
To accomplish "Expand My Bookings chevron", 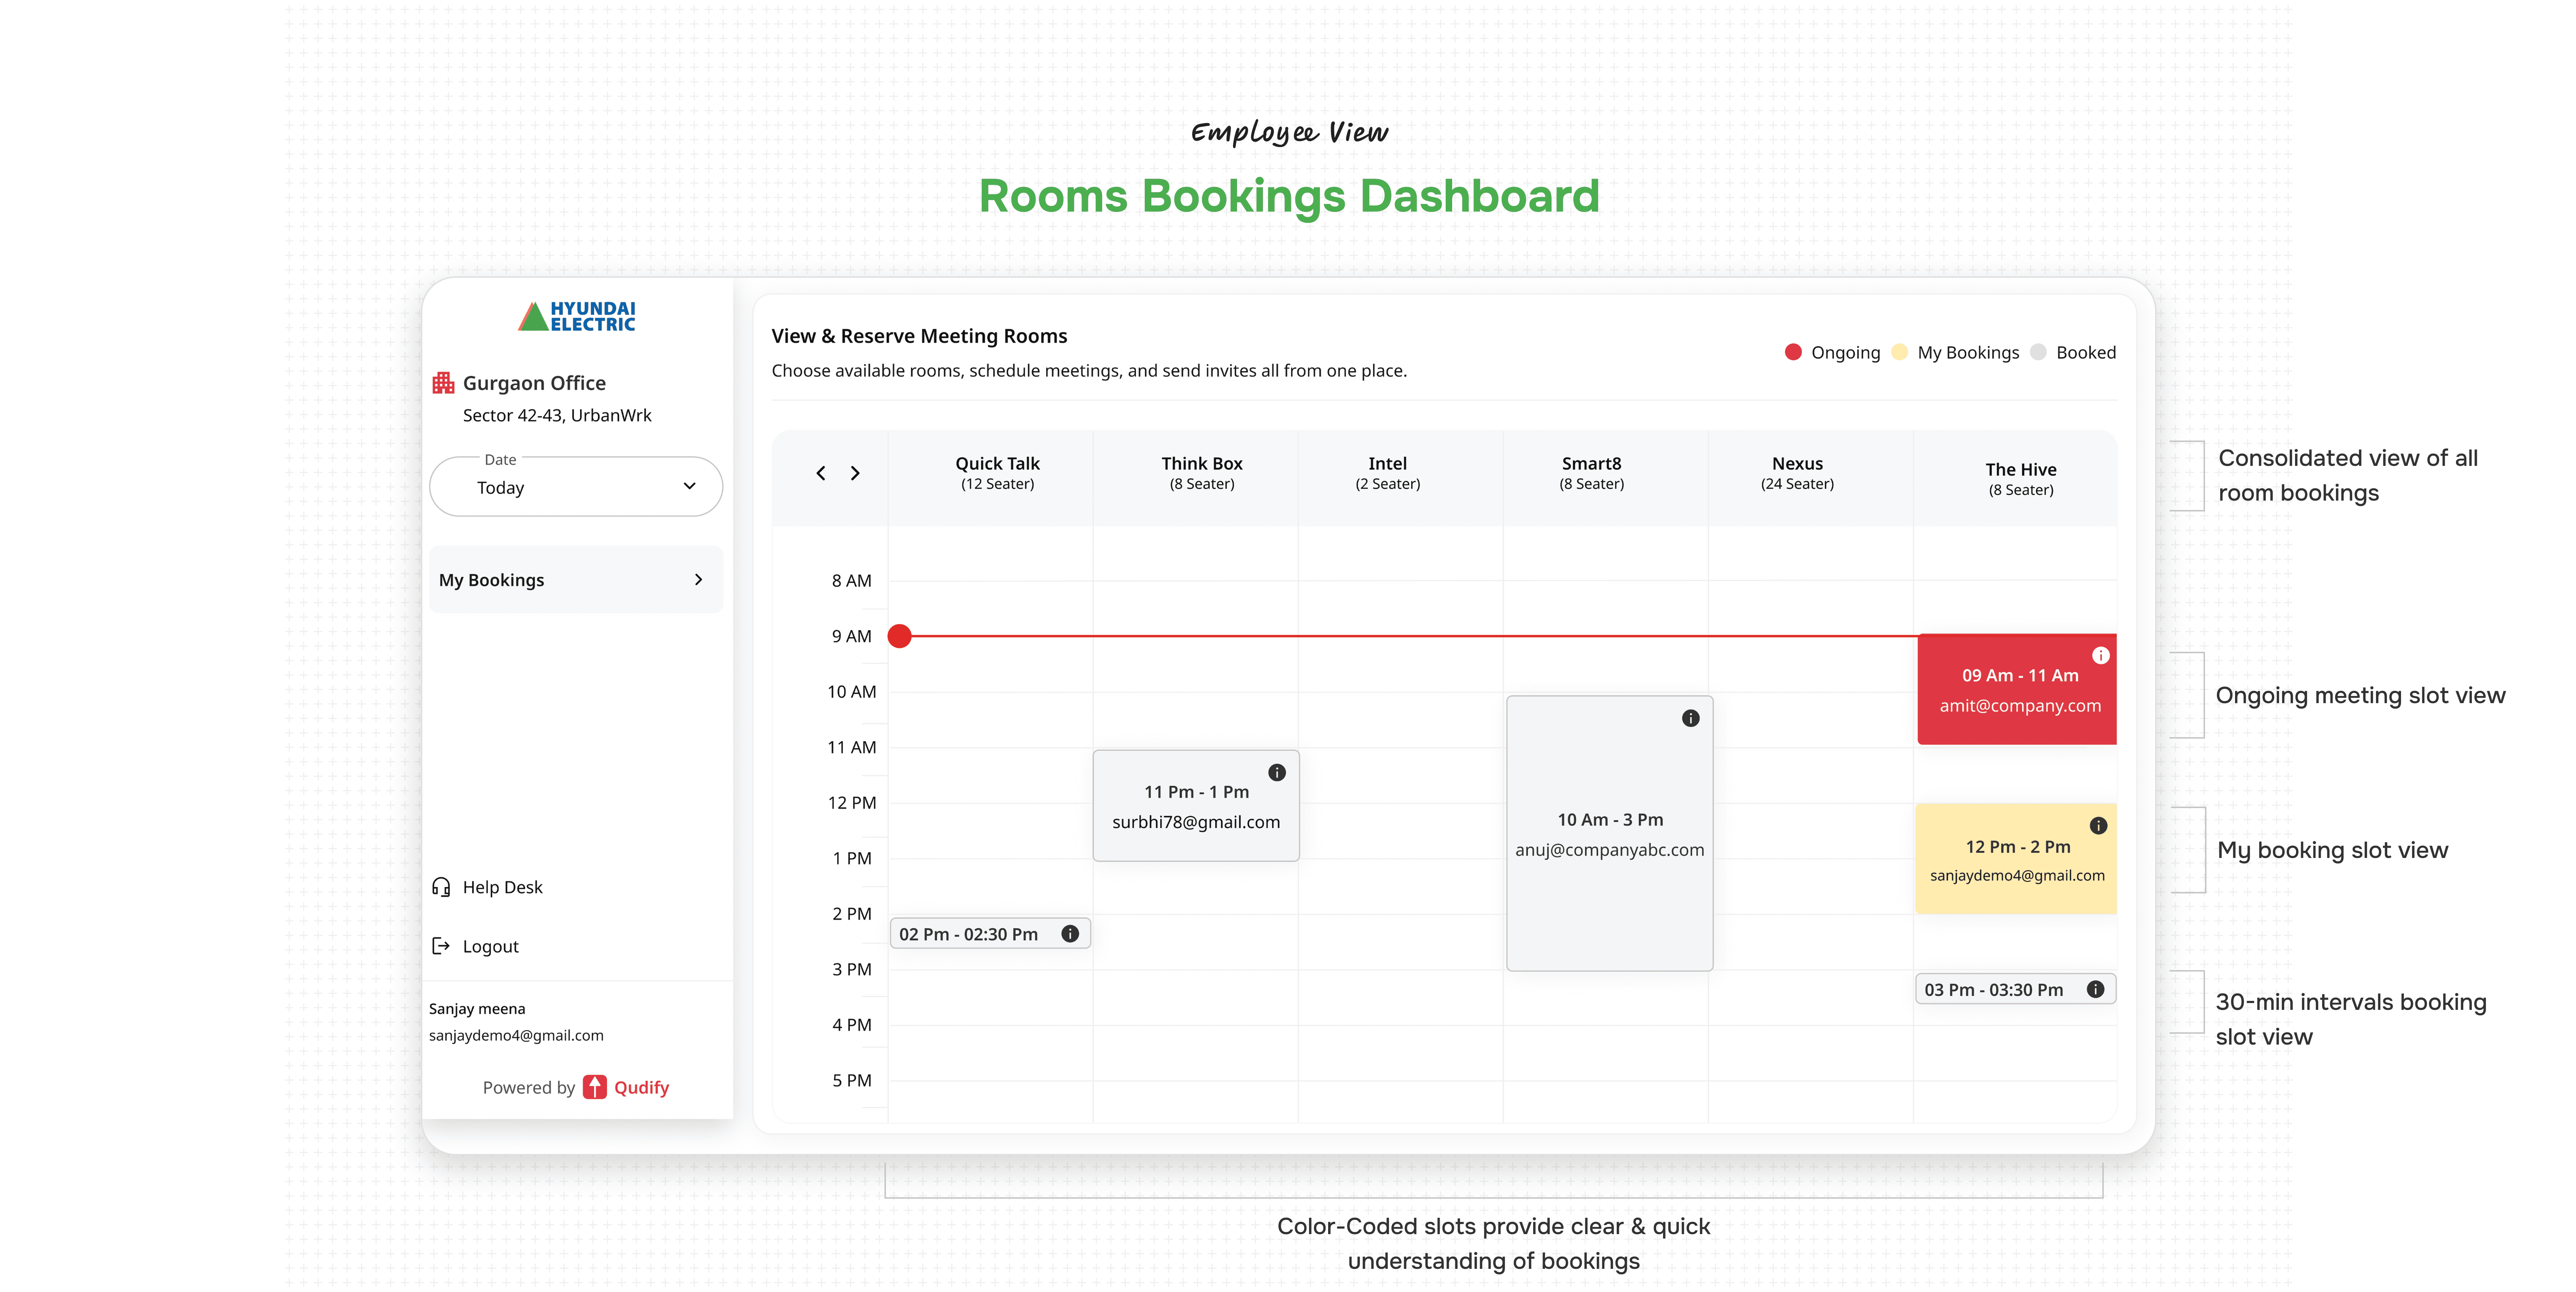I will point(698,580).
